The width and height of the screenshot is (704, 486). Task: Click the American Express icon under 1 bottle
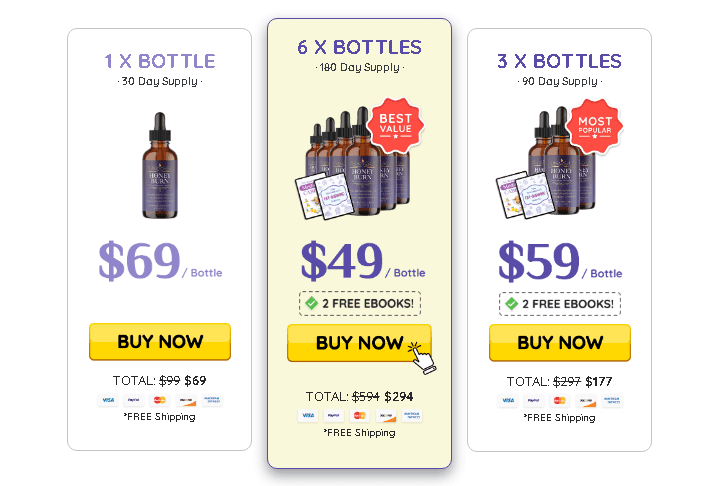point(212,400)
